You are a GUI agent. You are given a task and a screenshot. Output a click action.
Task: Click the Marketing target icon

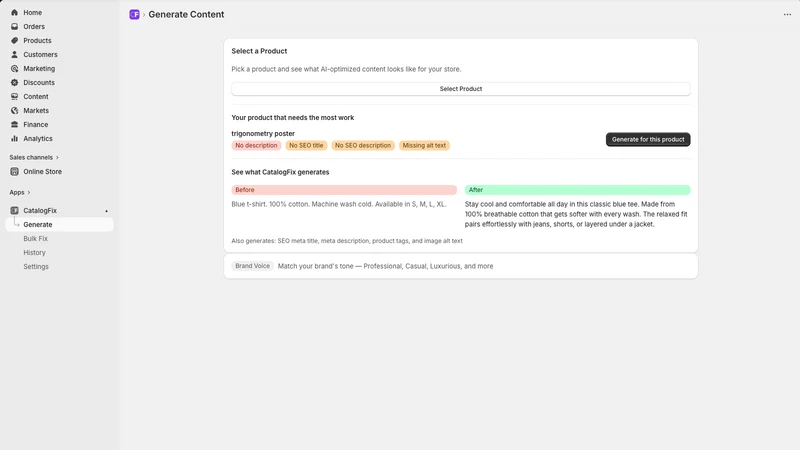coord(14,68)
